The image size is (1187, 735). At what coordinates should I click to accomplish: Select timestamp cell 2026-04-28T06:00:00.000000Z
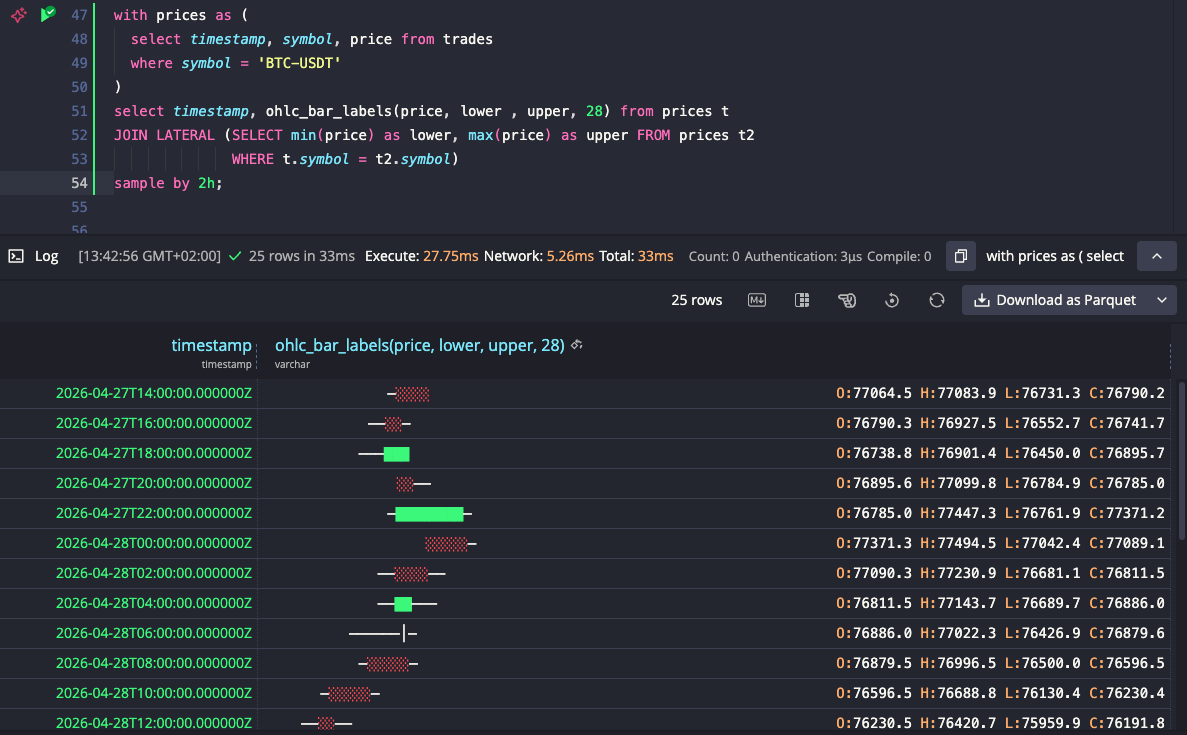(154, 633)
